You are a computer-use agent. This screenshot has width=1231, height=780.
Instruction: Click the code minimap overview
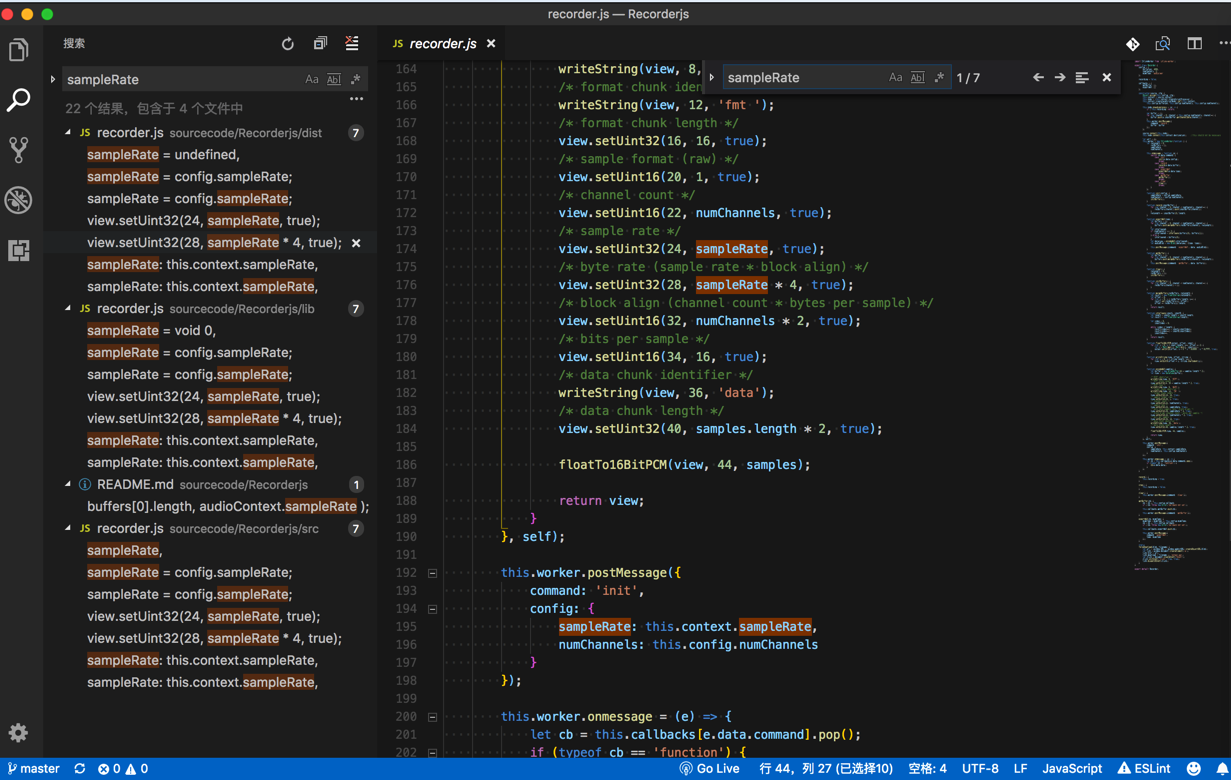[1170, 300]
